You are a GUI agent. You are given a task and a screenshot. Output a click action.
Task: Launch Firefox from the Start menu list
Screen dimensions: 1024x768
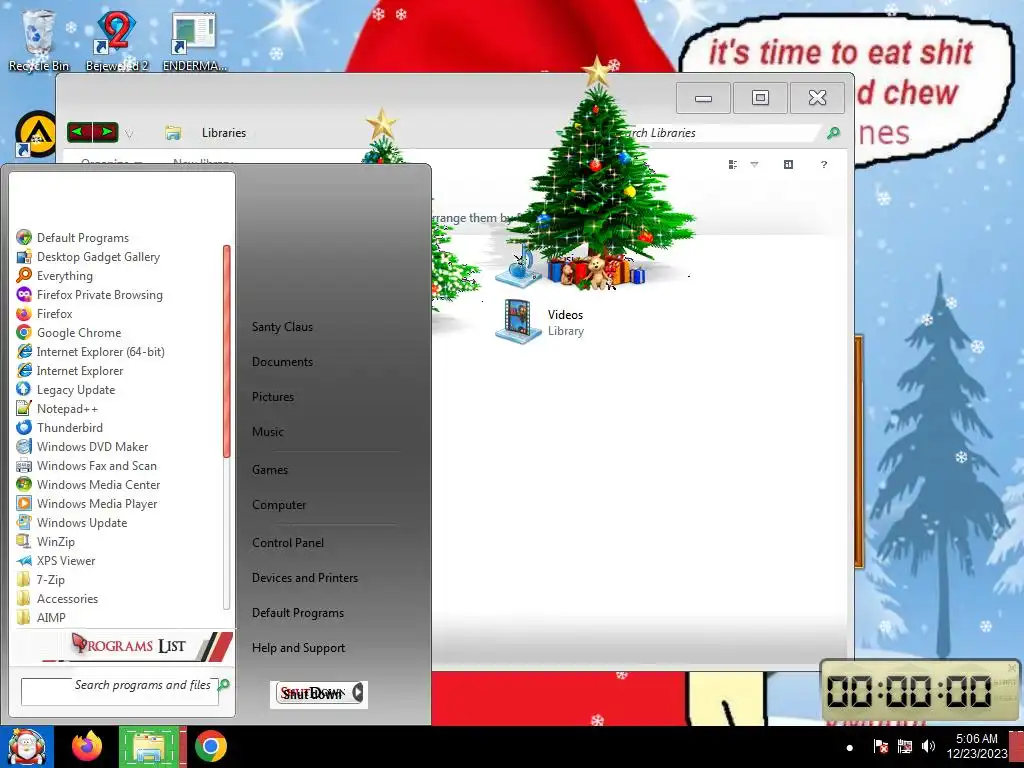click(44, 313)
